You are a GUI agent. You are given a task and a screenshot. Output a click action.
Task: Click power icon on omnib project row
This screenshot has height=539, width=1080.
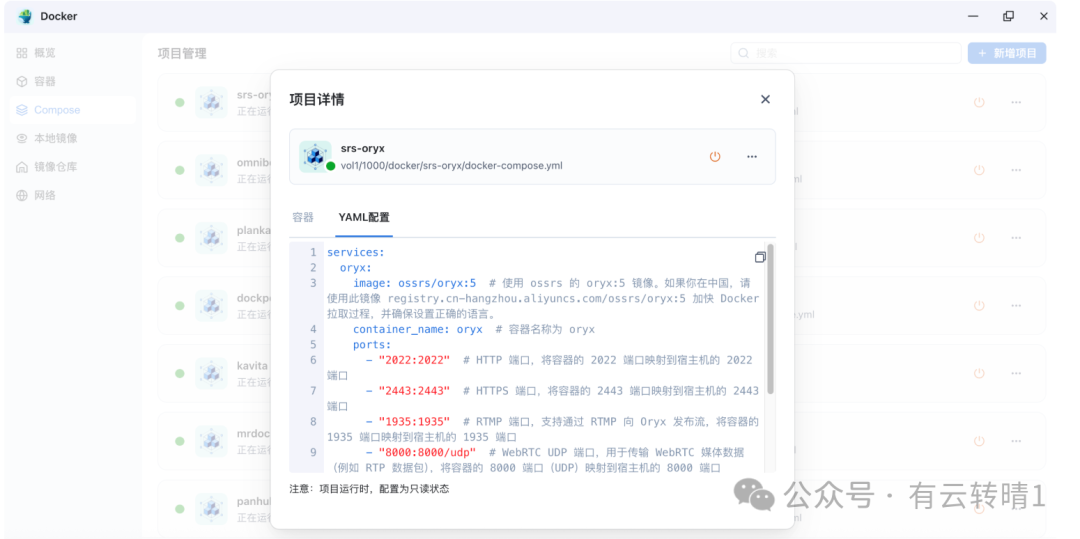coord(979,170)
